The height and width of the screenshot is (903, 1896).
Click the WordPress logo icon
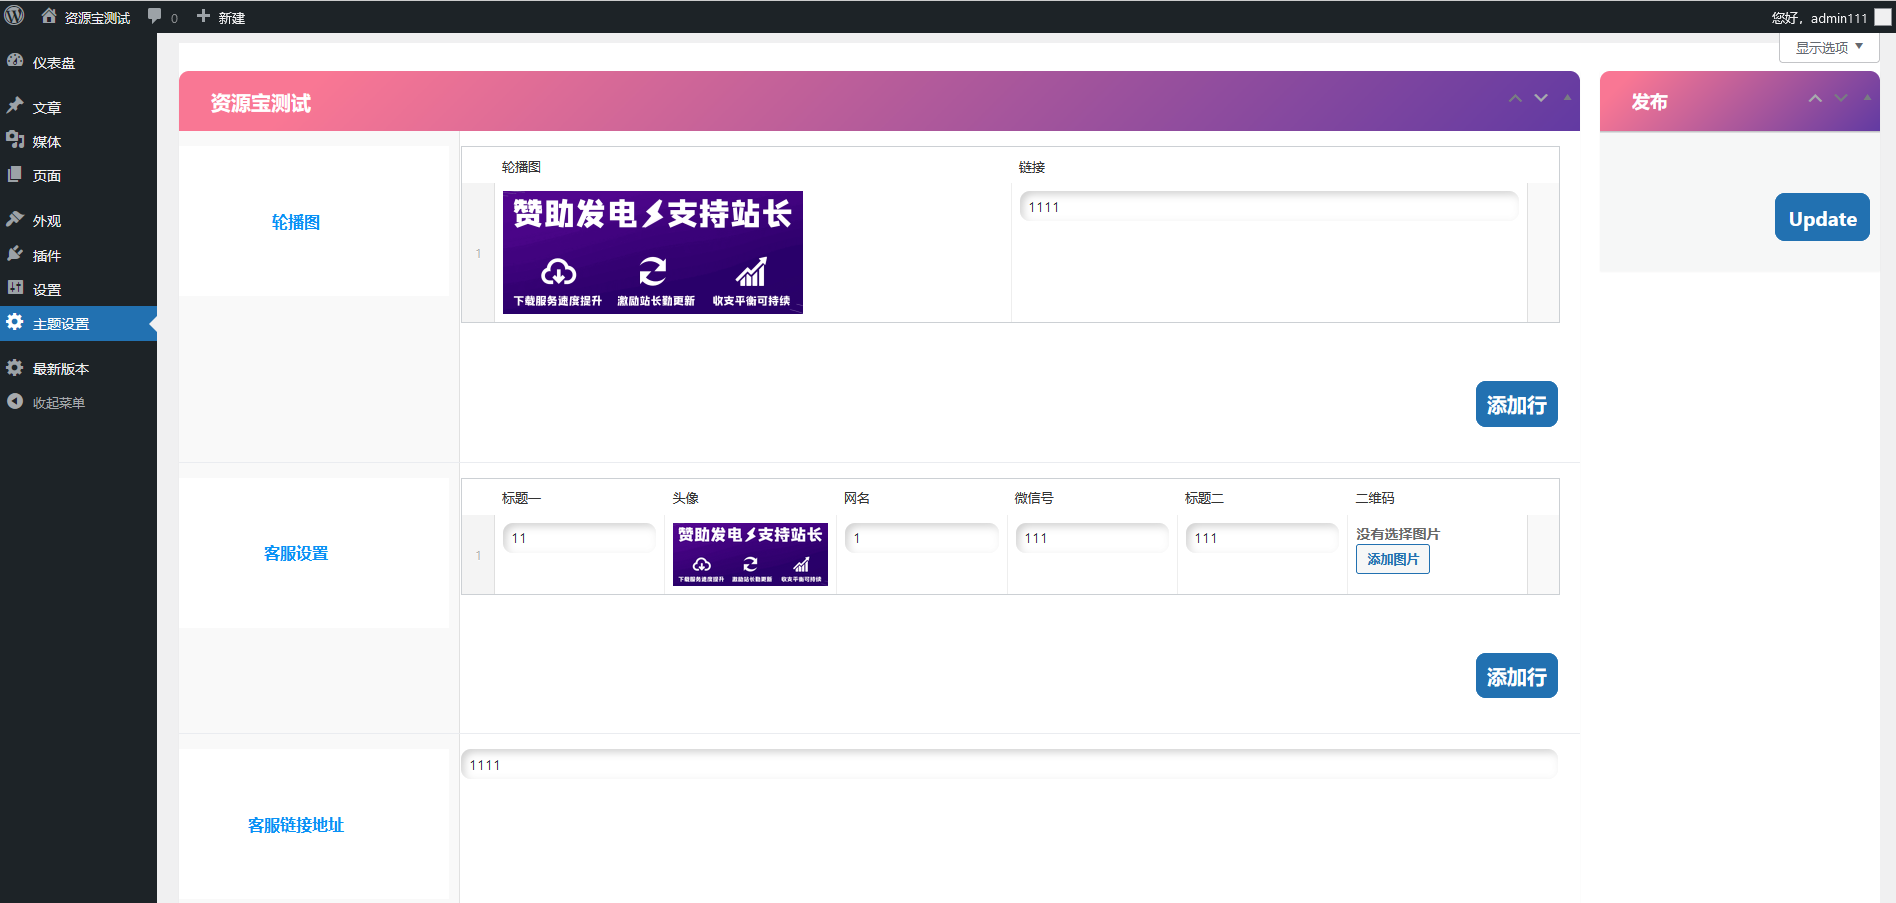click(x=15, y=16)
